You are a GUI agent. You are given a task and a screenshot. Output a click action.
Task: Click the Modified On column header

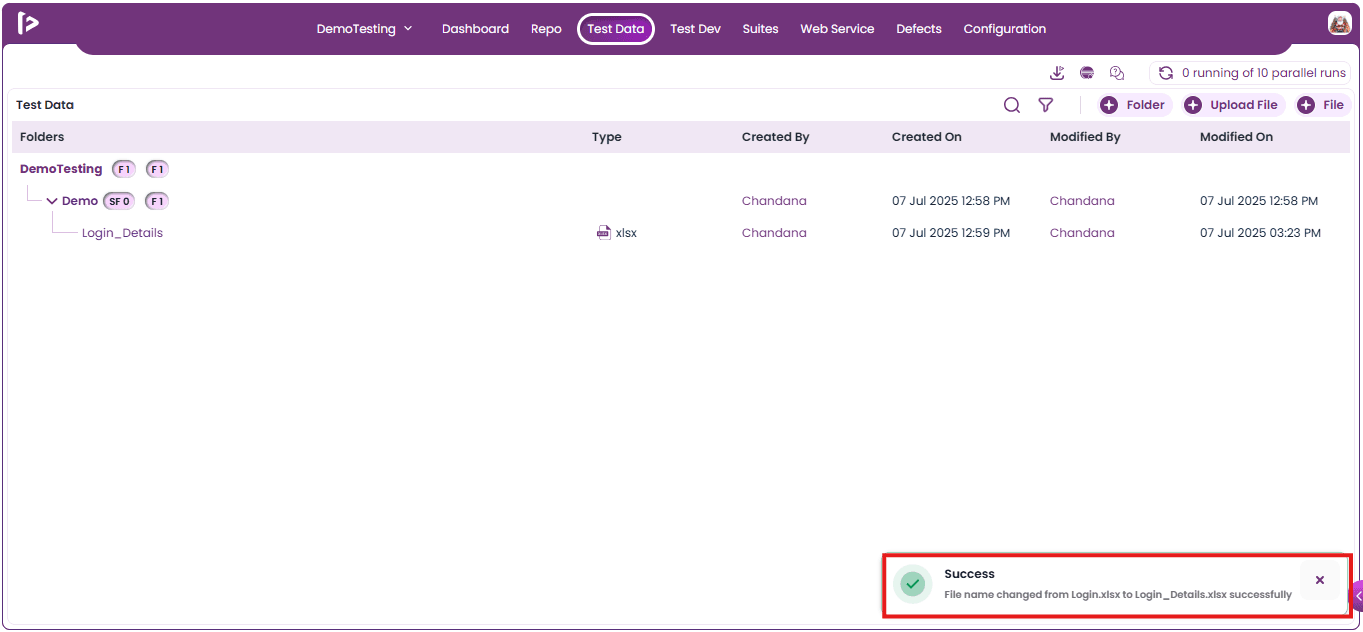[x=1236, y=137]
